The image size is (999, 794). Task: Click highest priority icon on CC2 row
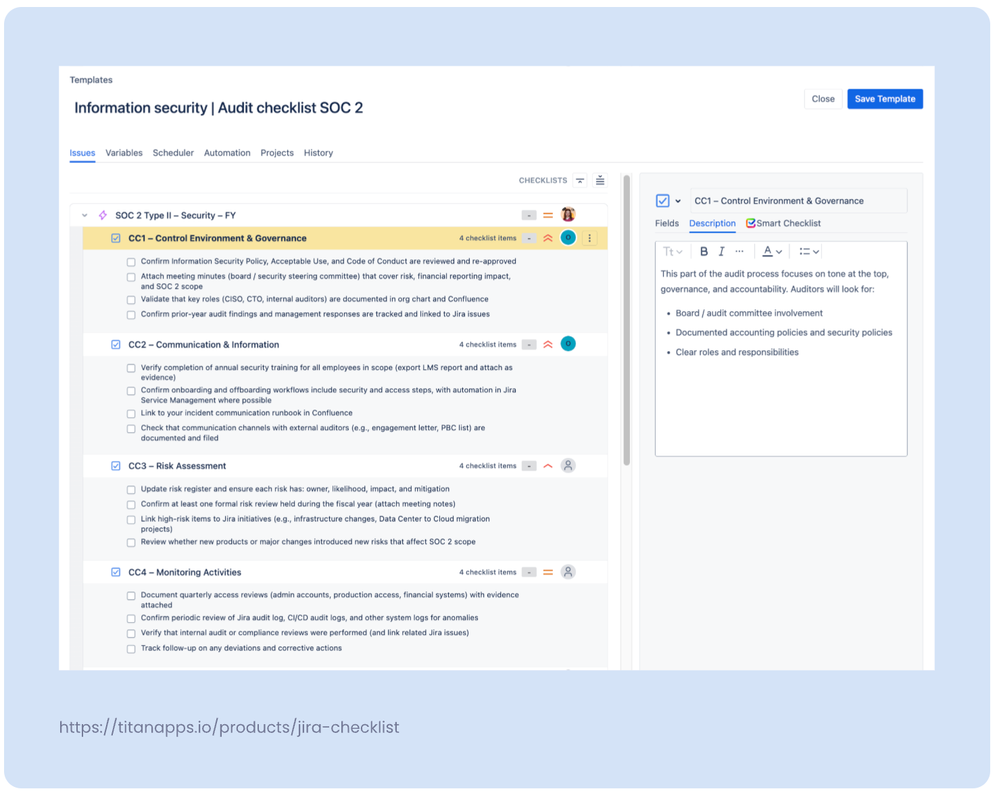coord(548,345)
